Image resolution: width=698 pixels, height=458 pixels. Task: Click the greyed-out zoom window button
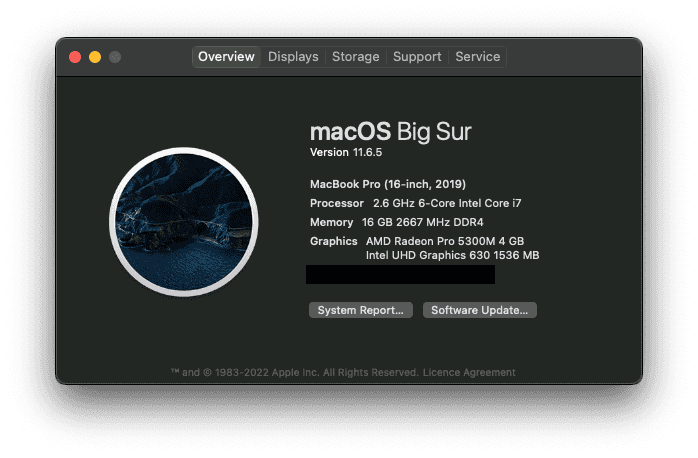[115, 57]
